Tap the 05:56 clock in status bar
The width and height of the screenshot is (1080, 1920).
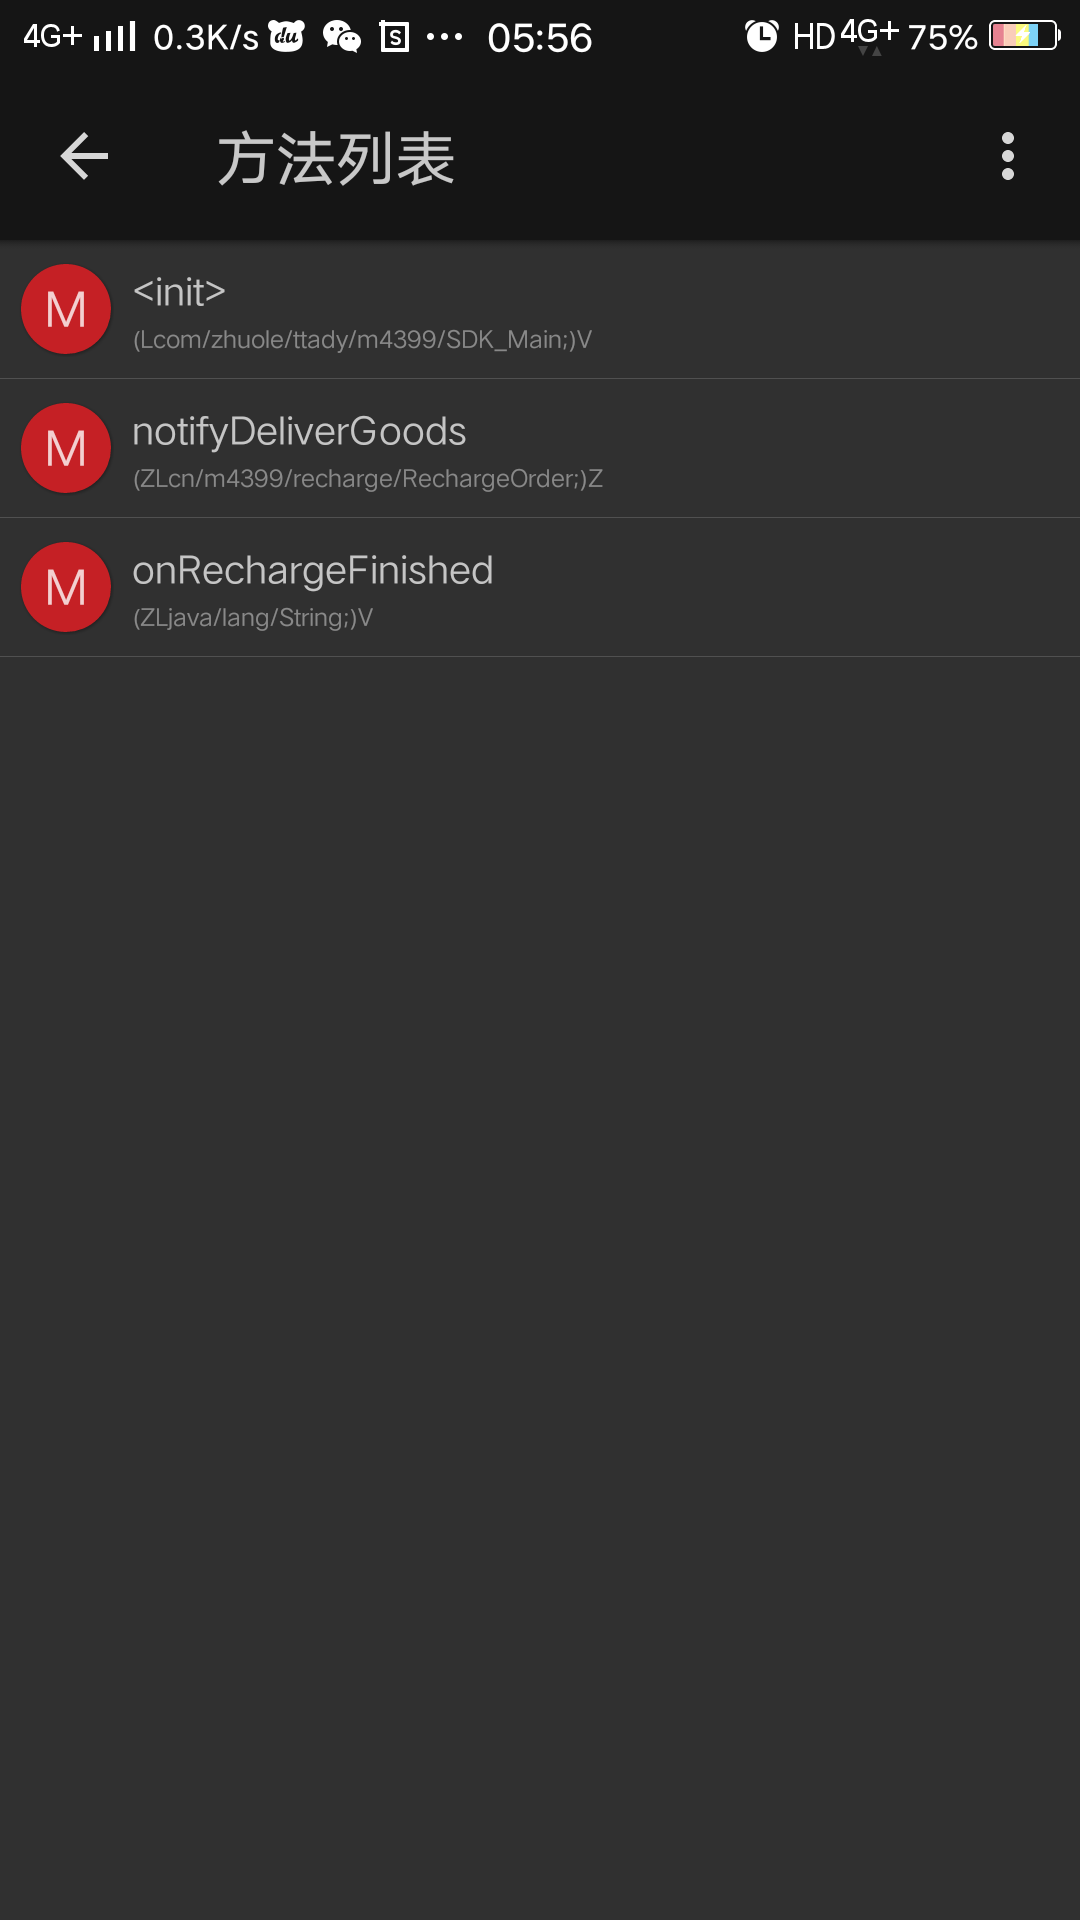[x=540, y=38]
